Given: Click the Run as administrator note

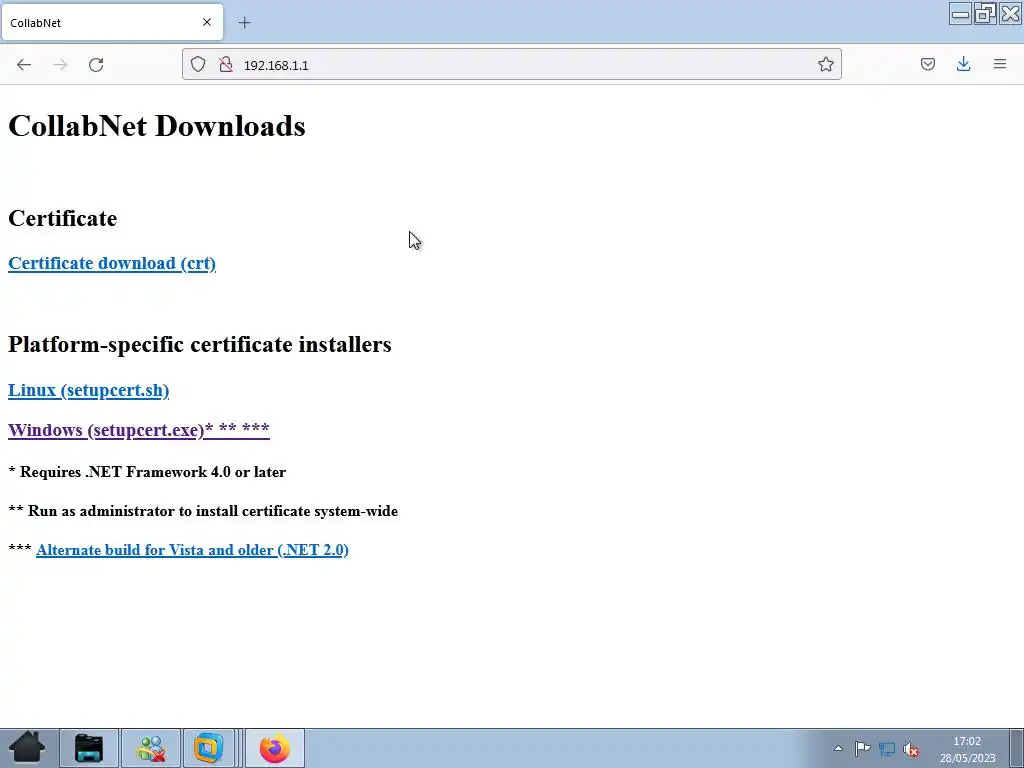Looking at the screenshot, I should coord(203,511).
